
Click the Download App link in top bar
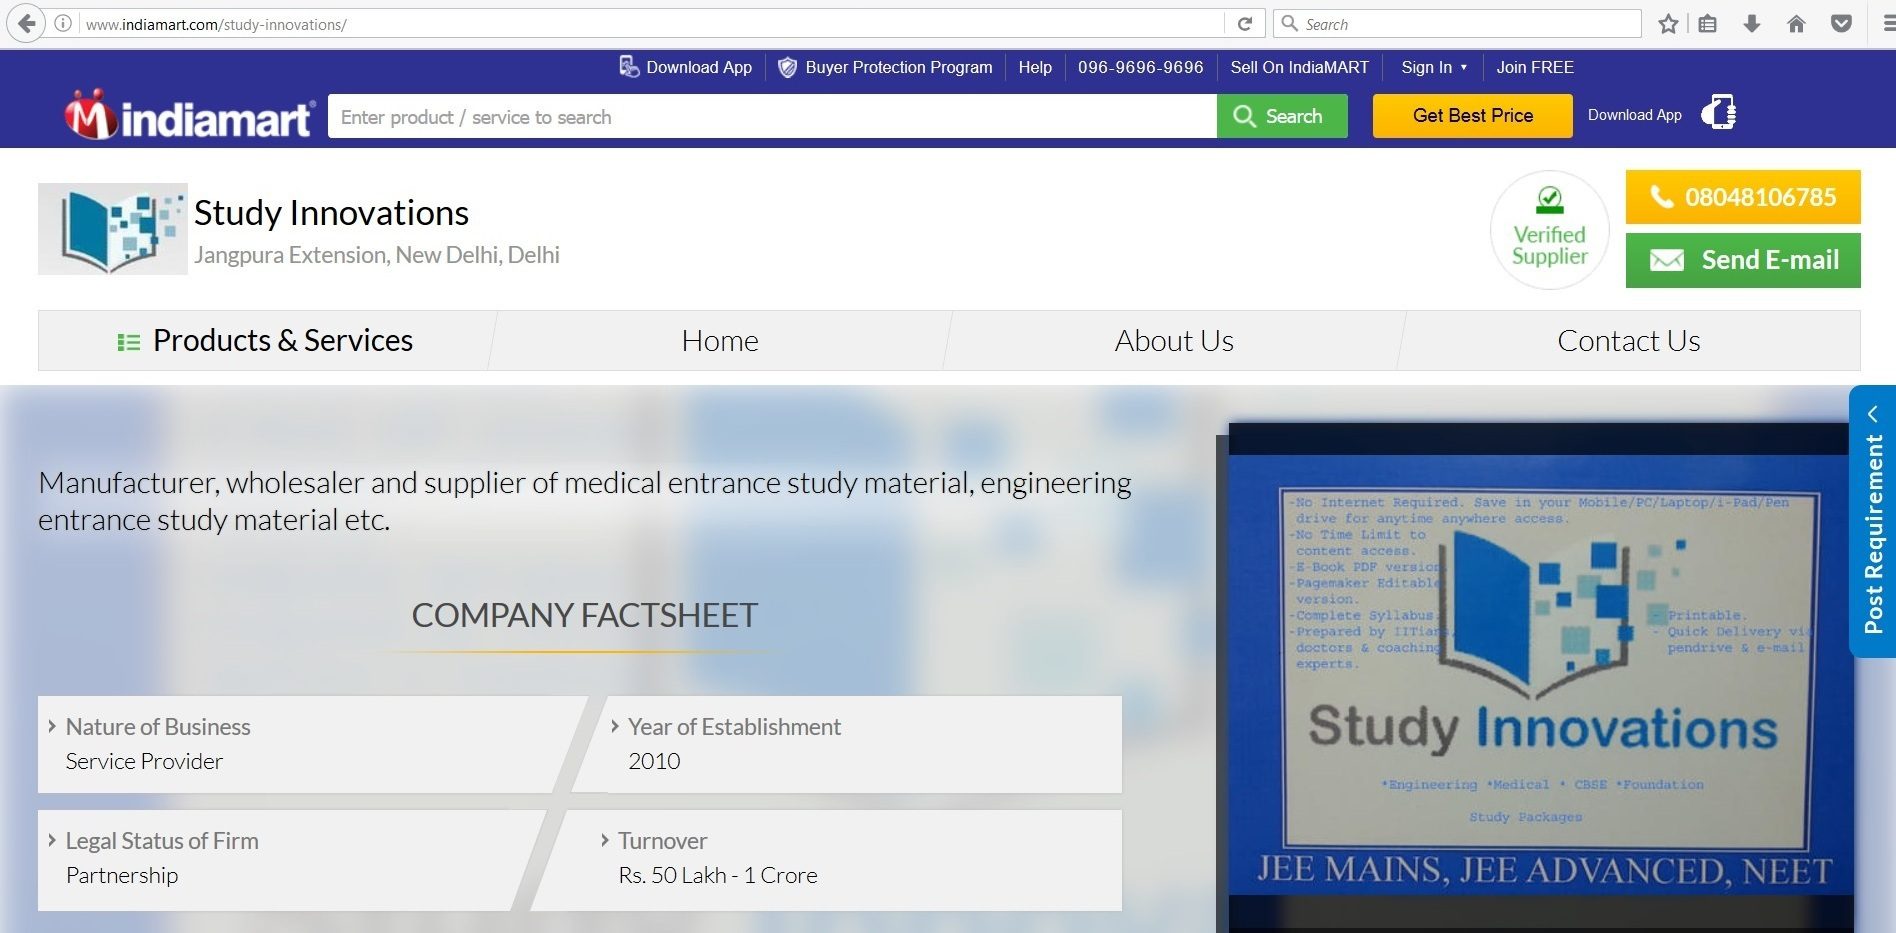tap(699, 67)
